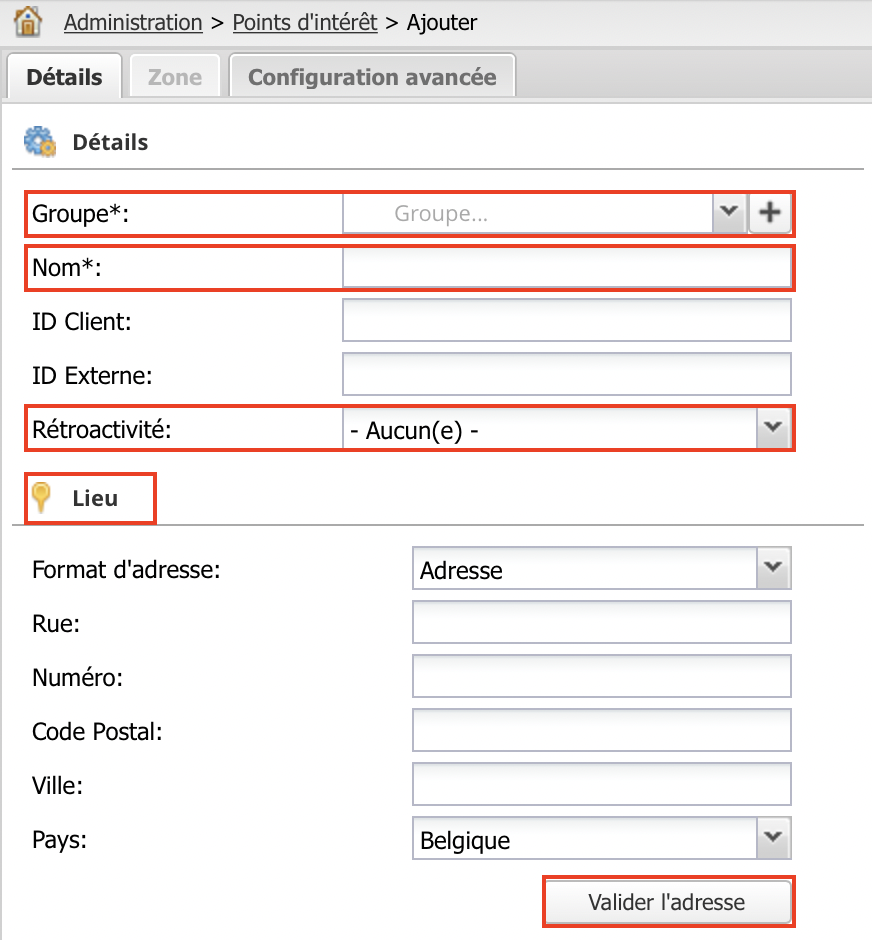872x940 pixels.
Task: Focus the Nom text field
Action: tap(567, 267)
